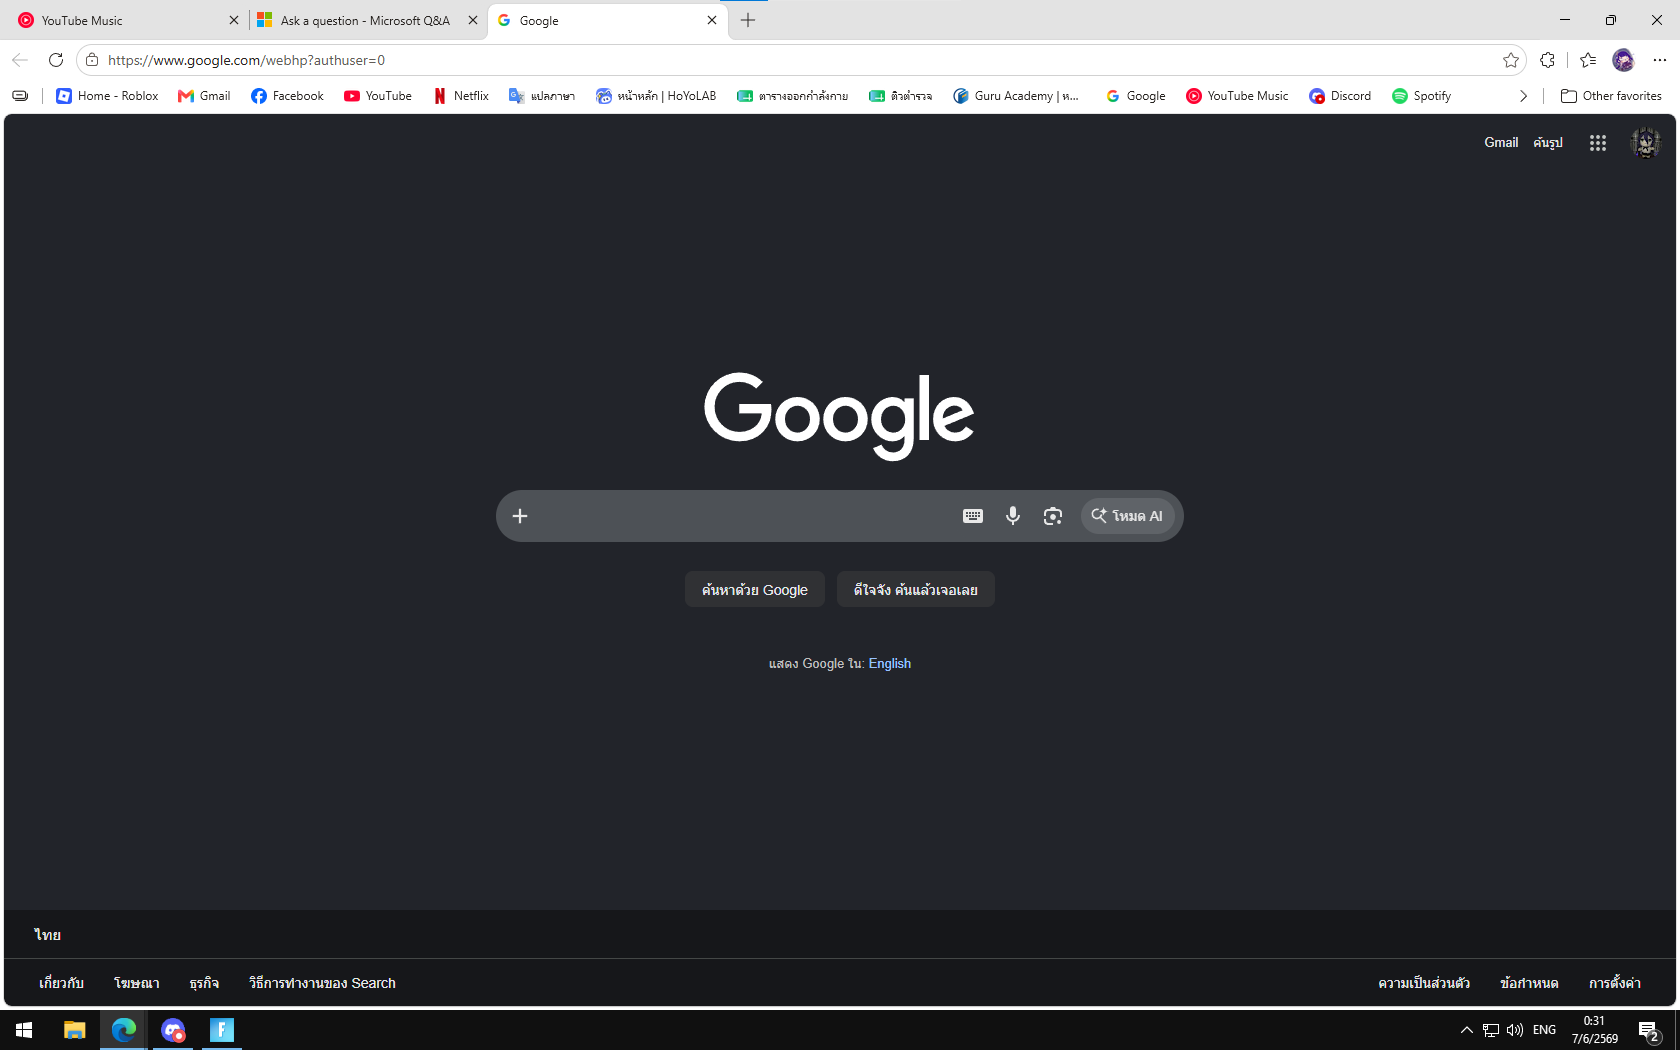
Task: Open the volume speaker tray icon
Action: (1515, 1030)
